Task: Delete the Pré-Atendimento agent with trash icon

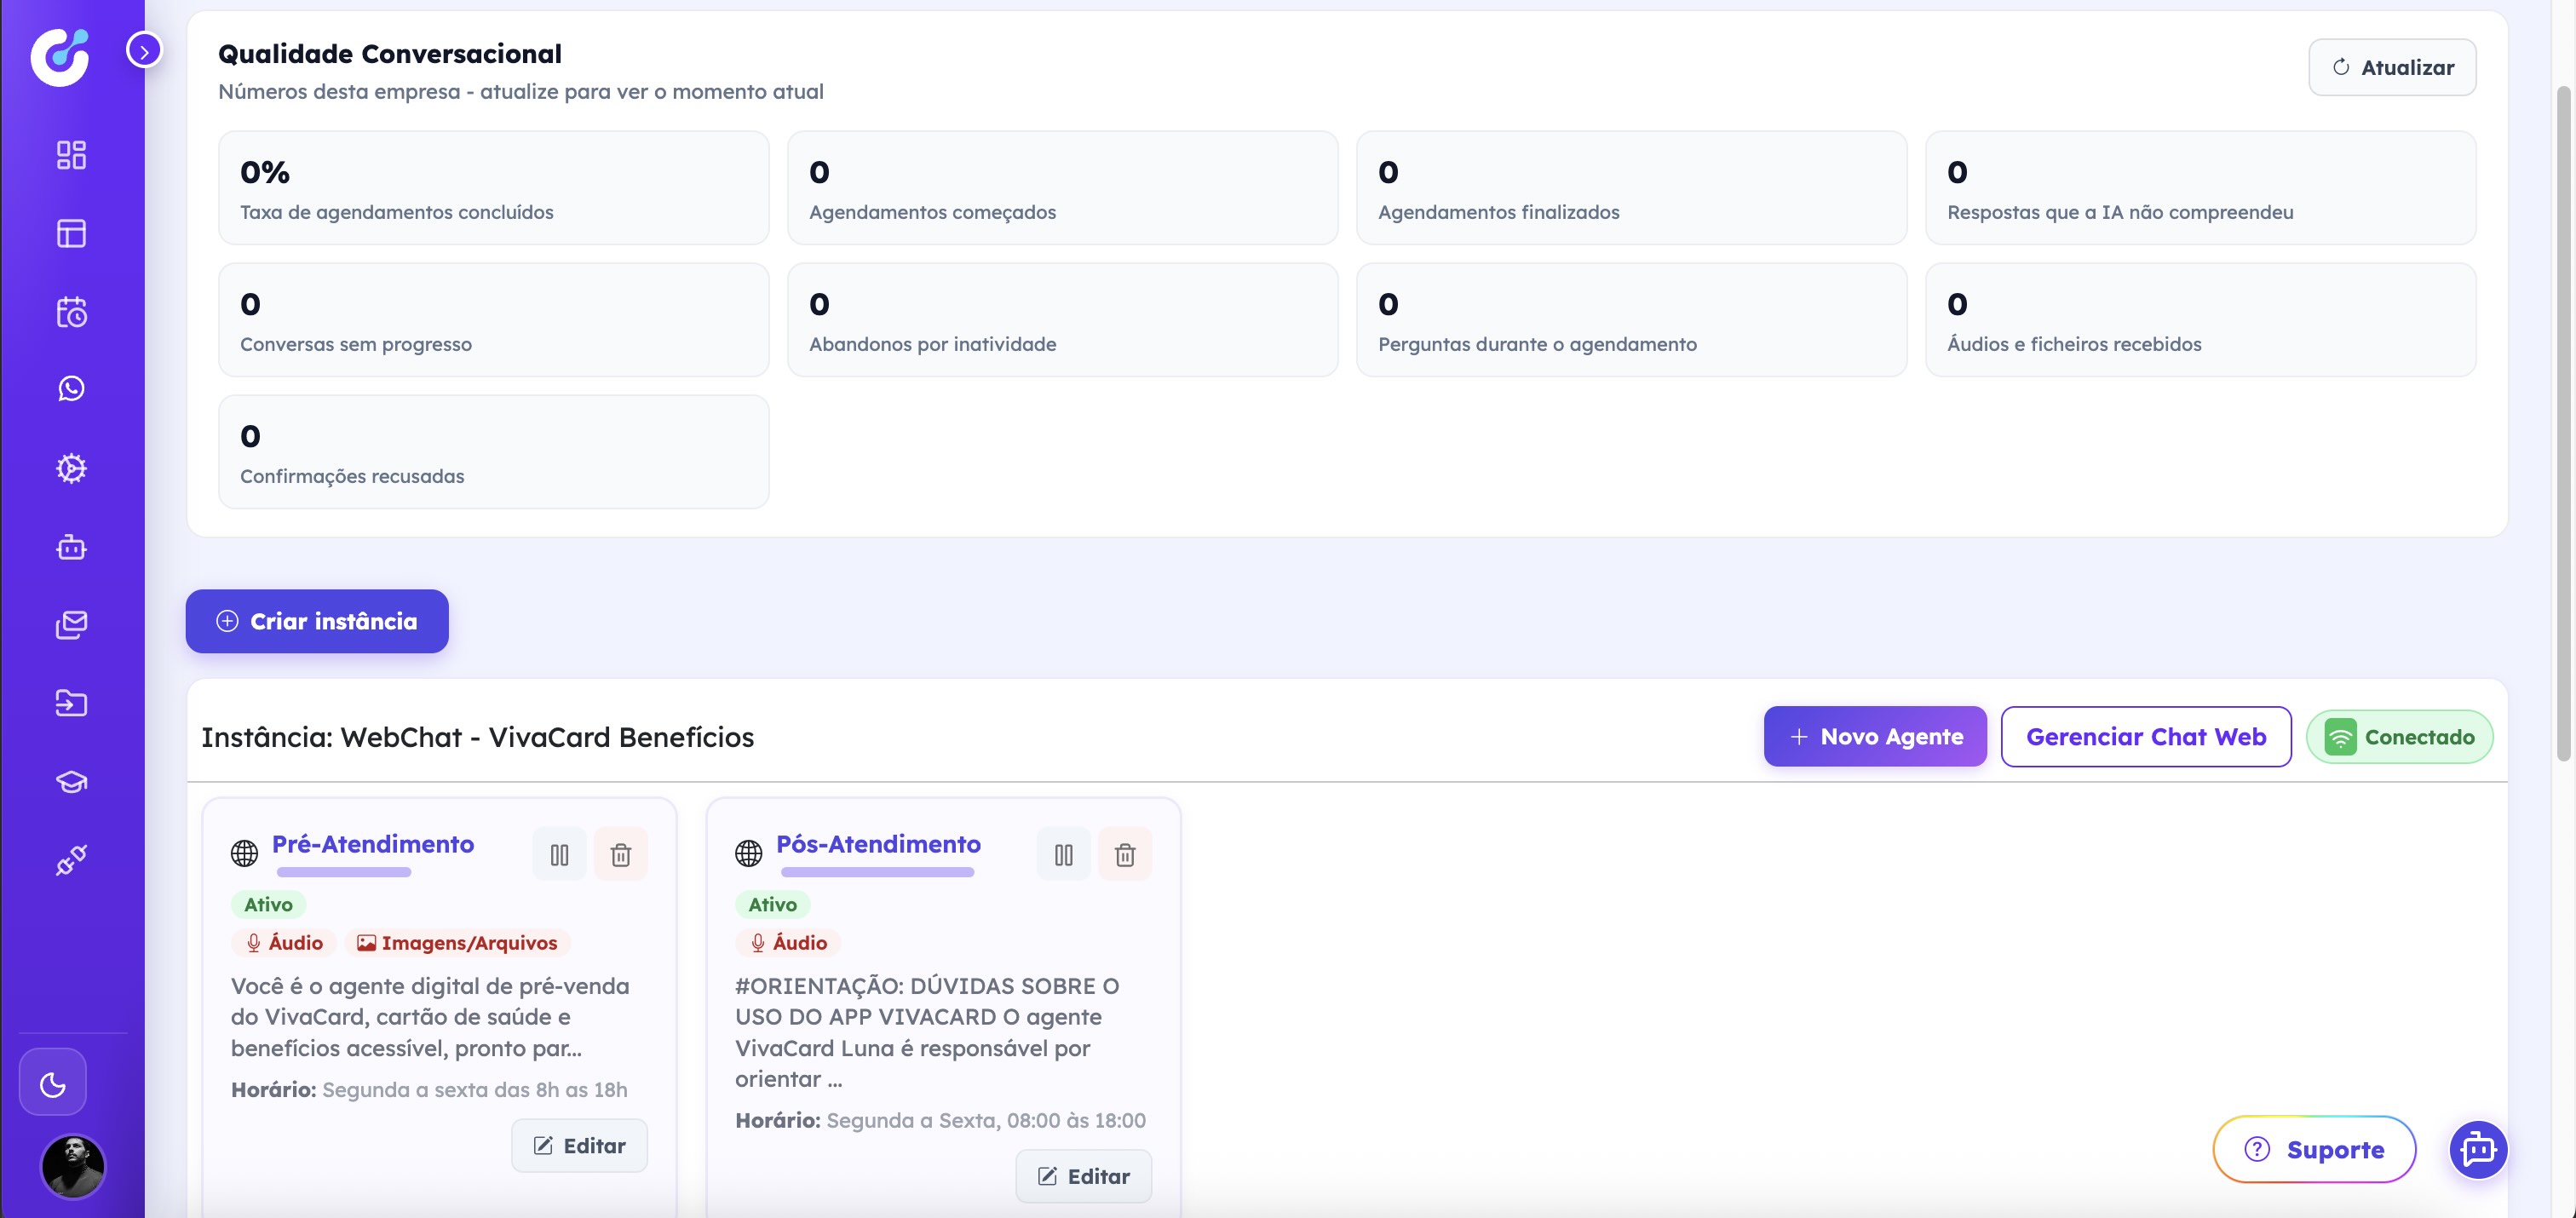Action: tap(621, 854)
